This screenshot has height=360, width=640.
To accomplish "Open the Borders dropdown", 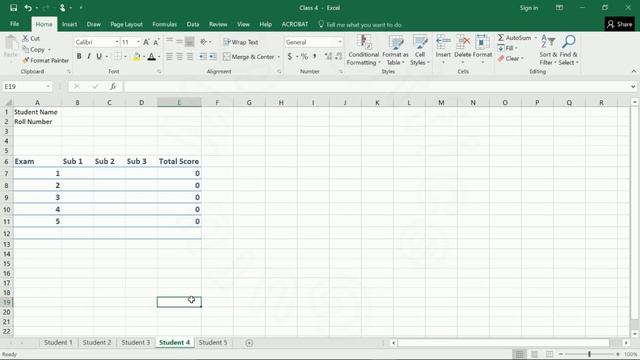I will coord(125,57).
